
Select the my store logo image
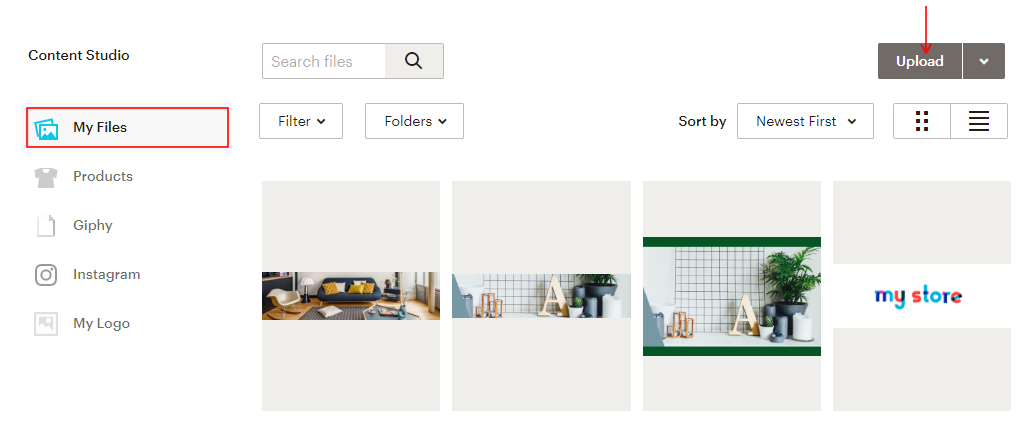(x=918, y=296)
